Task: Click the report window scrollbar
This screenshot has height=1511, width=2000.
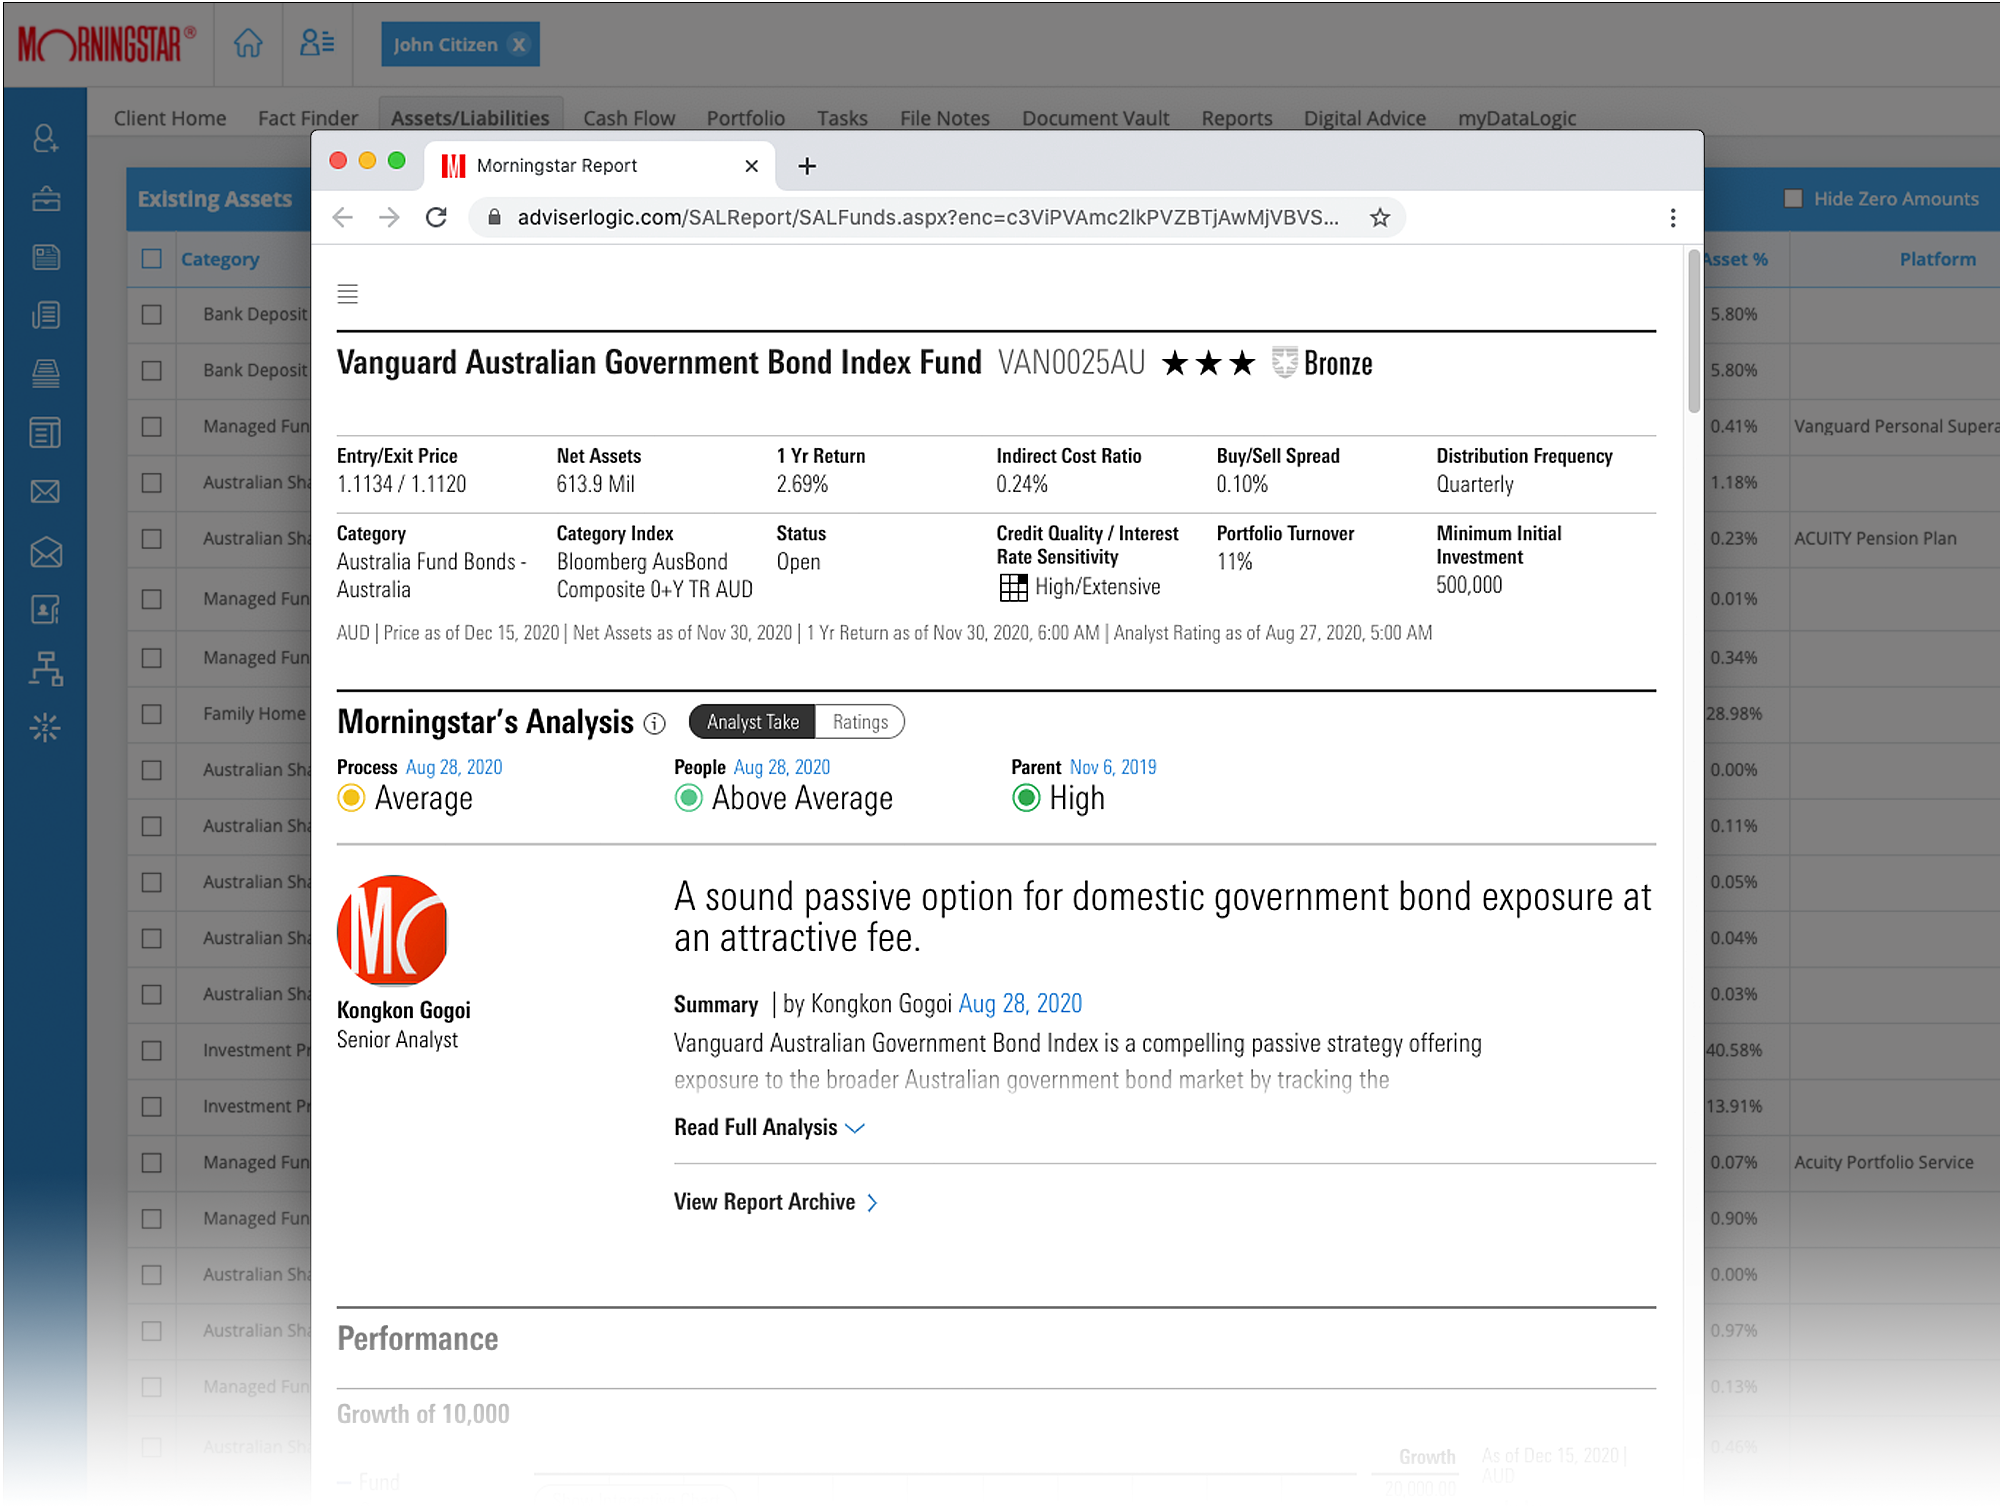Action: [x=1693, y=332]
